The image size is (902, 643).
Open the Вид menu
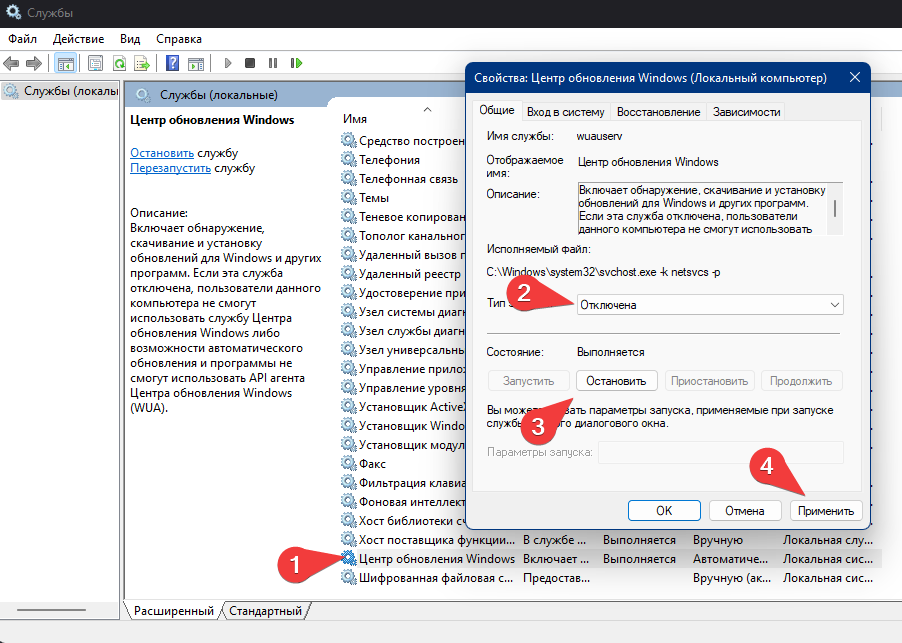click(130, 39)
